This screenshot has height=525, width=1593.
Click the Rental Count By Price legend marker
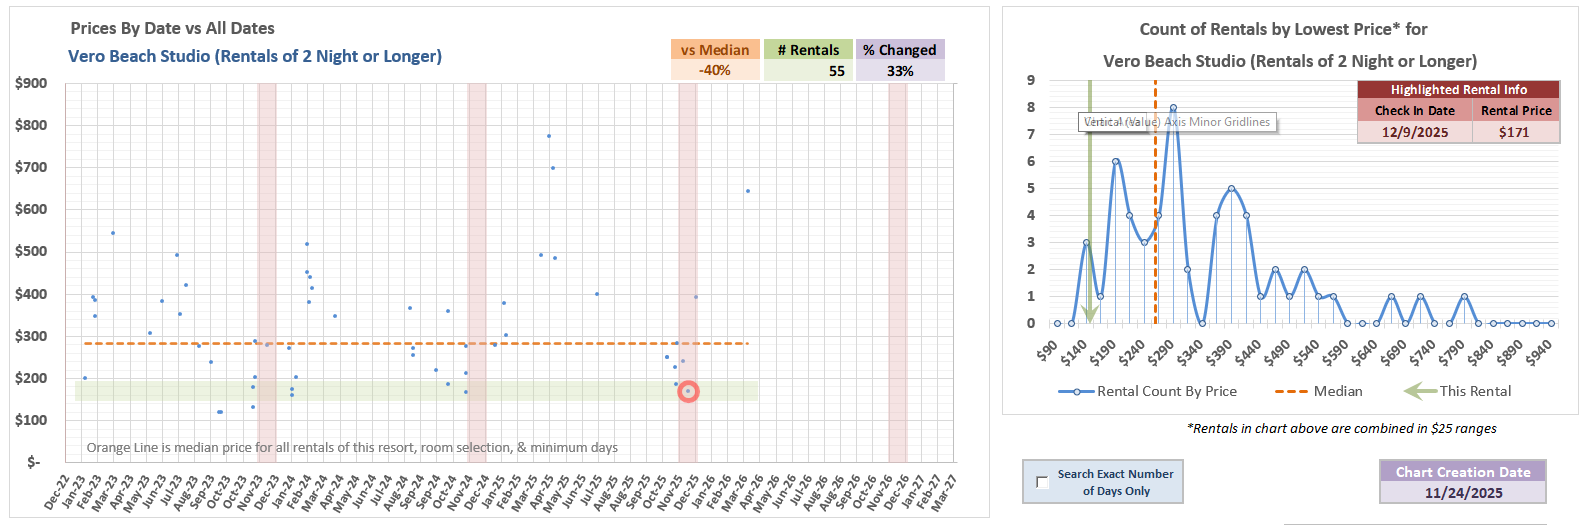[x=1076, y=392]
